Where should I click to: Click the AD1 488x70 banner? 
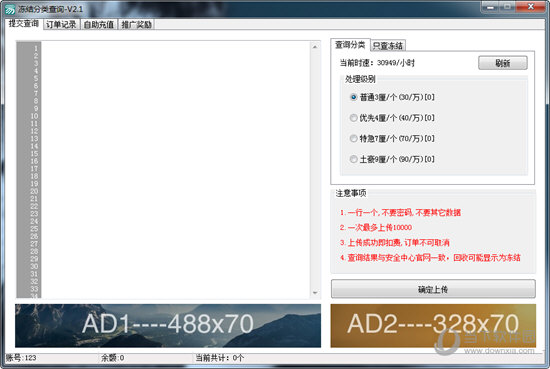click(168, 326)
